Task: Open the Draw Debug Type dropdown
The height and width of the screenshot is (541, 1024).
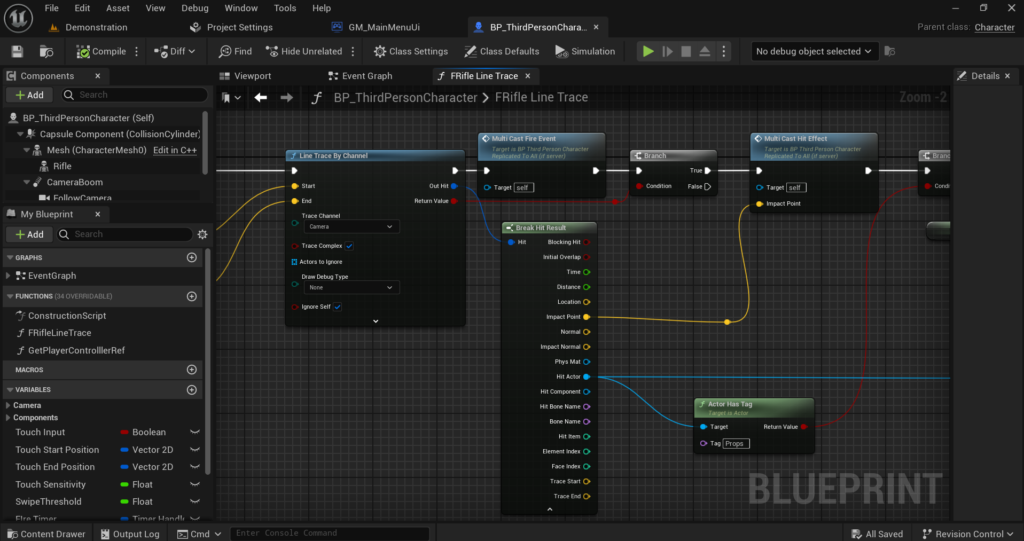Action: tap(351, 287)
